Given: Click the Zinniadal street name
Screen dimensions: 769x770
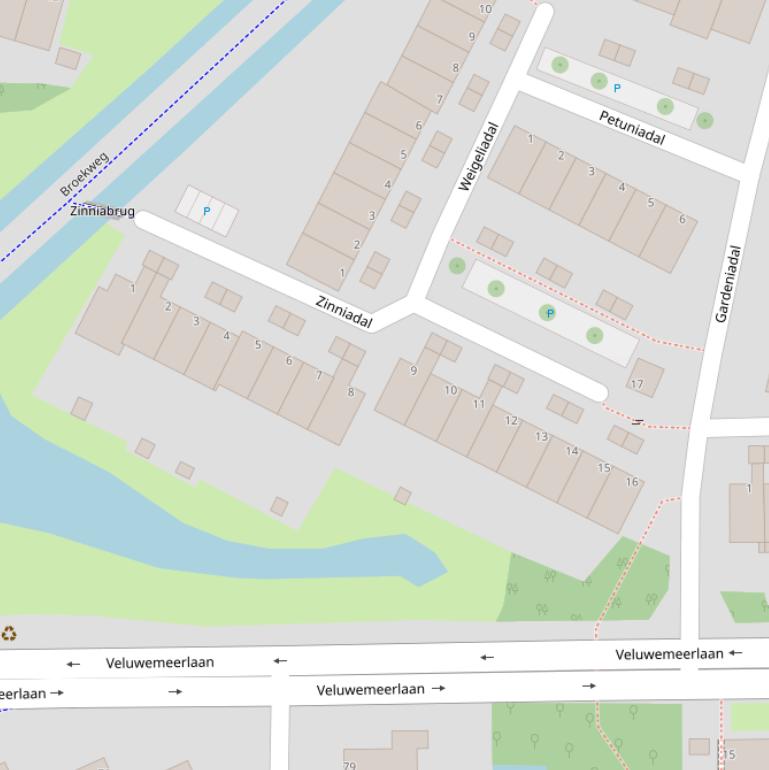Looking at the screenshot, I should (x=344, y=312).
